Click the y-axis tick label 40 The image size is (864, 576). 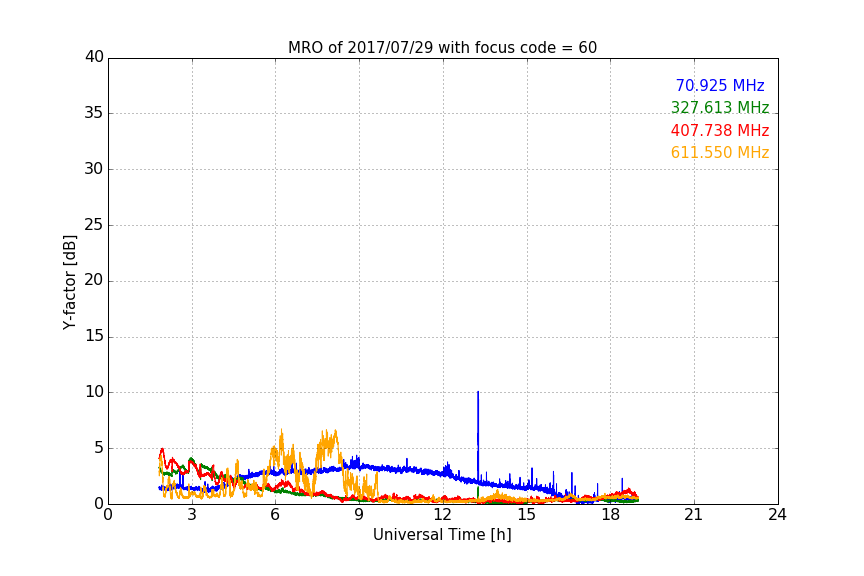pos(94,57)
